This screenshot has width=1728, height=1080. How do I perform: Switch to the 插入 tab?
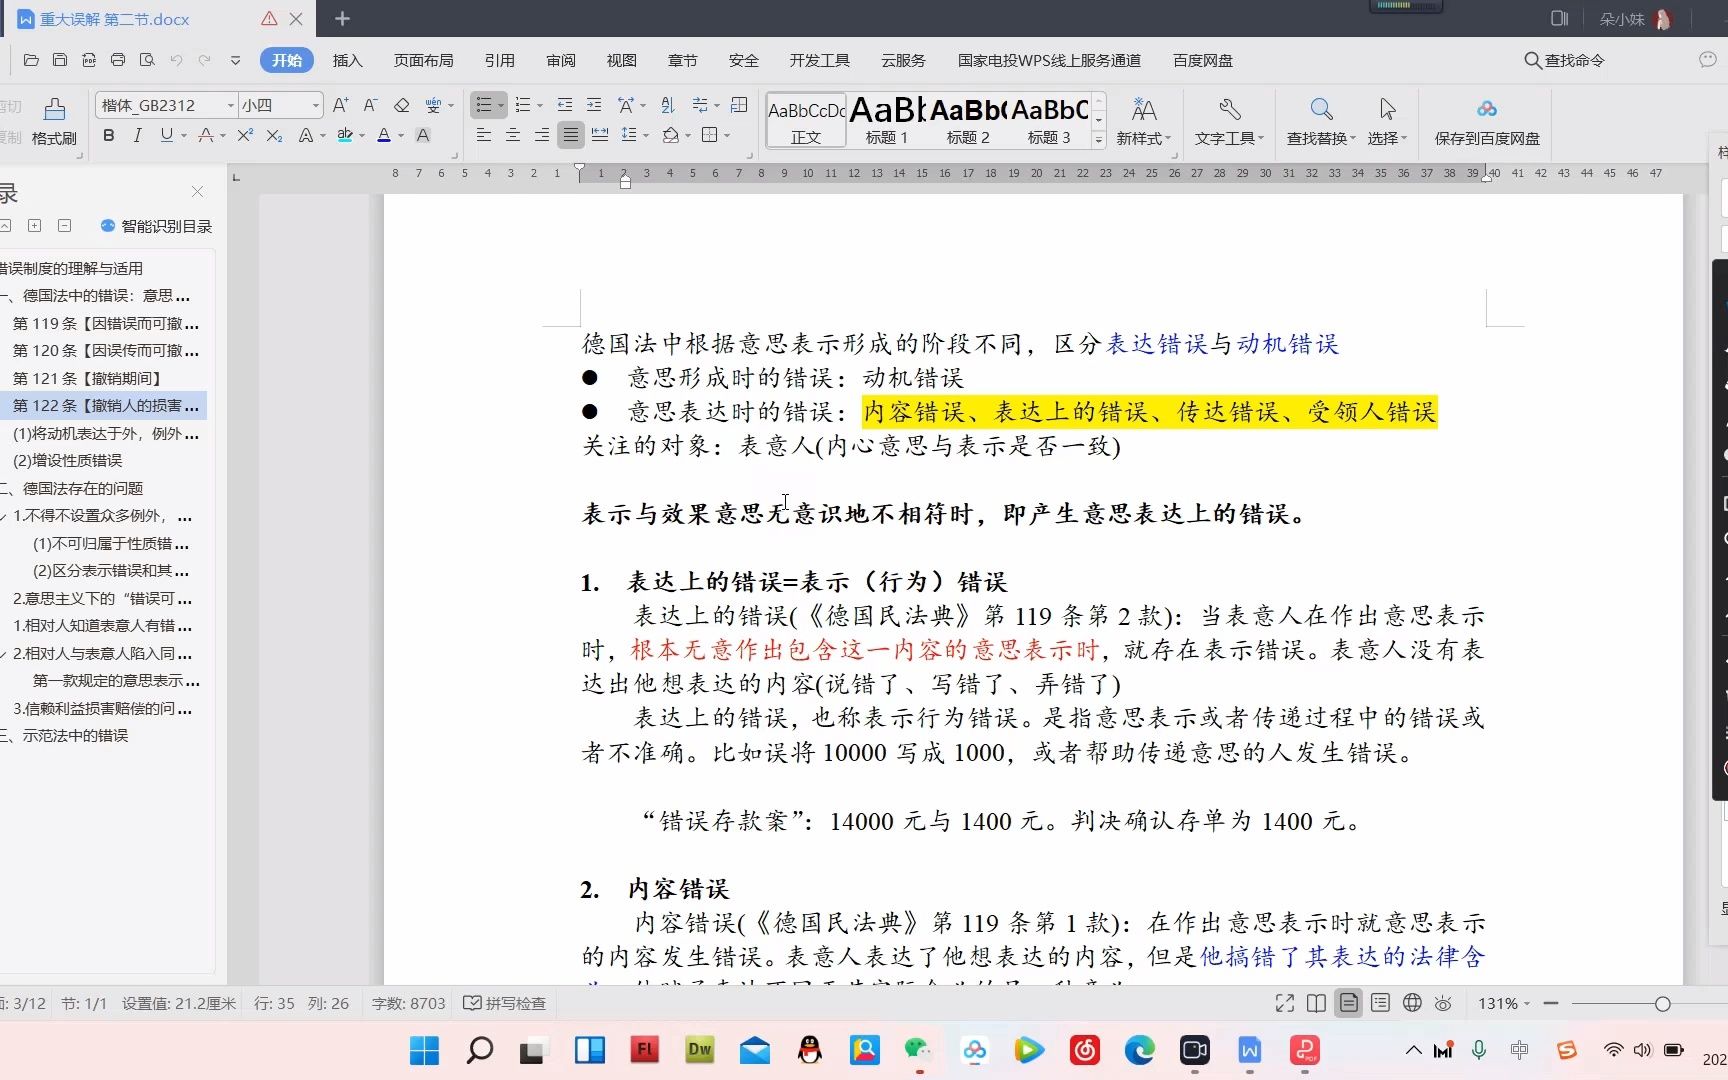(347, 60)
